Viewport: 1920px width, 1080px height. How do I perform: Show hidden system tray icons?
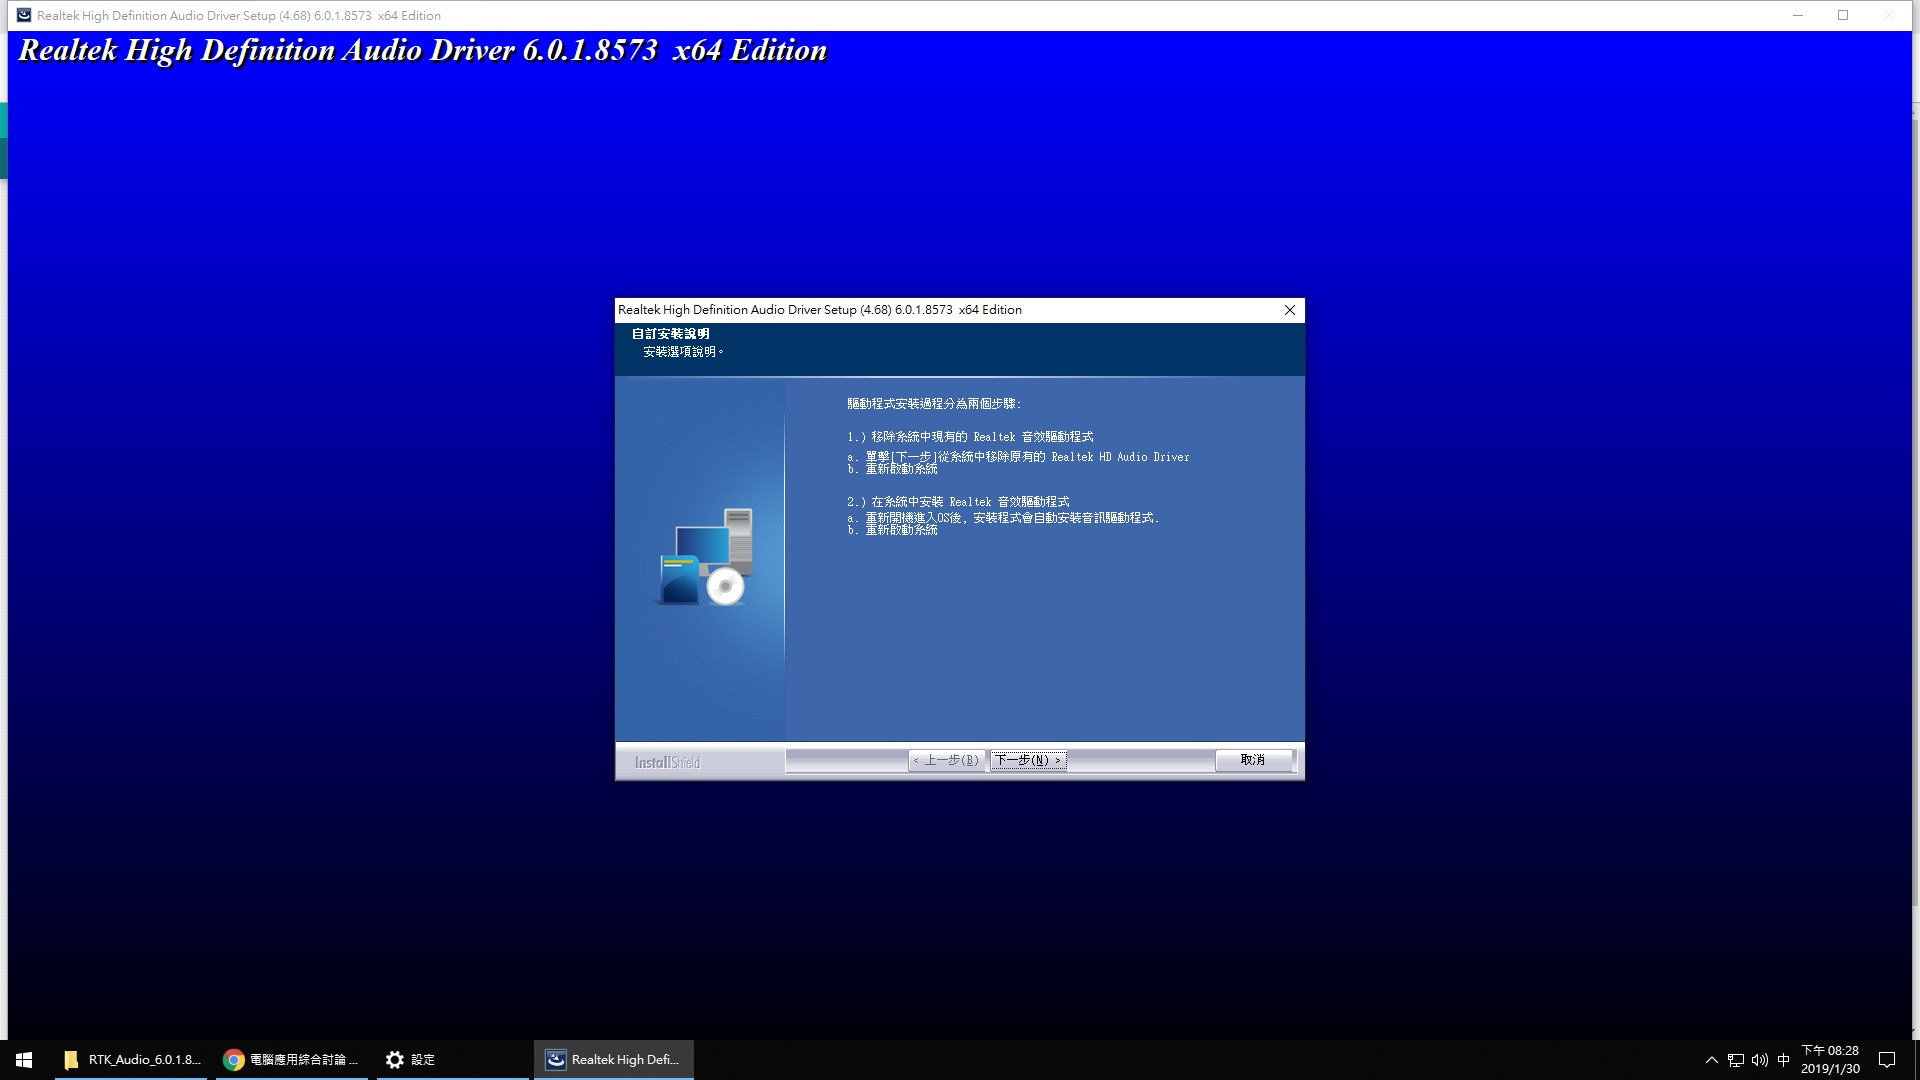point(1711,1060)
